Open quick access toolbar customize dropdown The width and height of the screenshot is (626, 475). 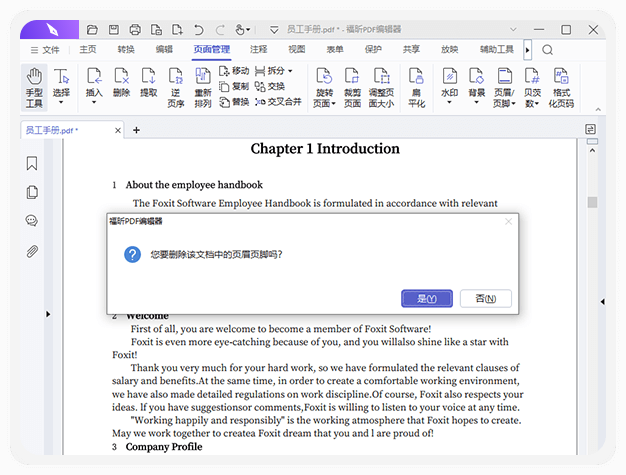(x=274, y=30)
